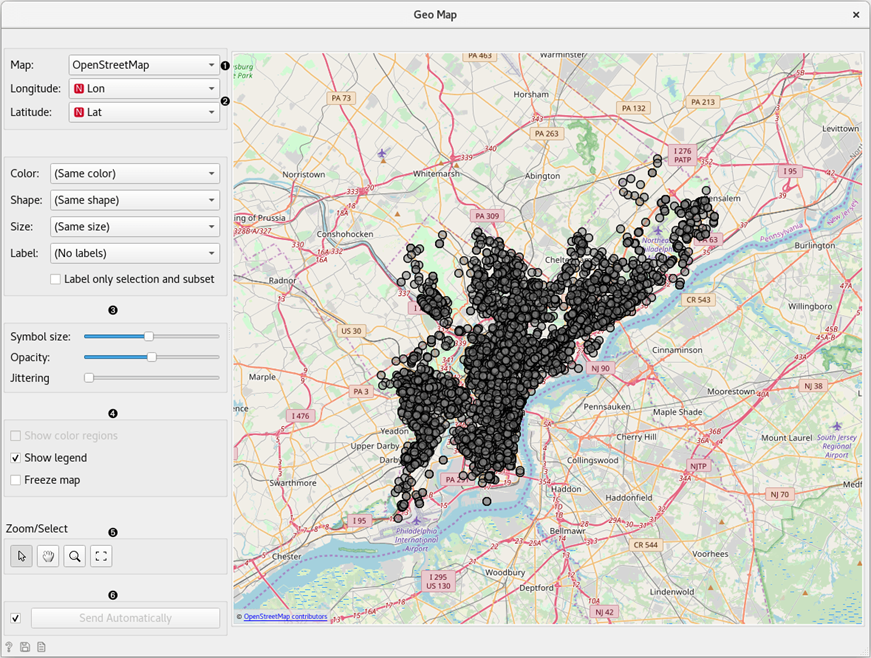Click the Moorestown map label
Viewport: 871px width, 658px height.
[731, 391]
